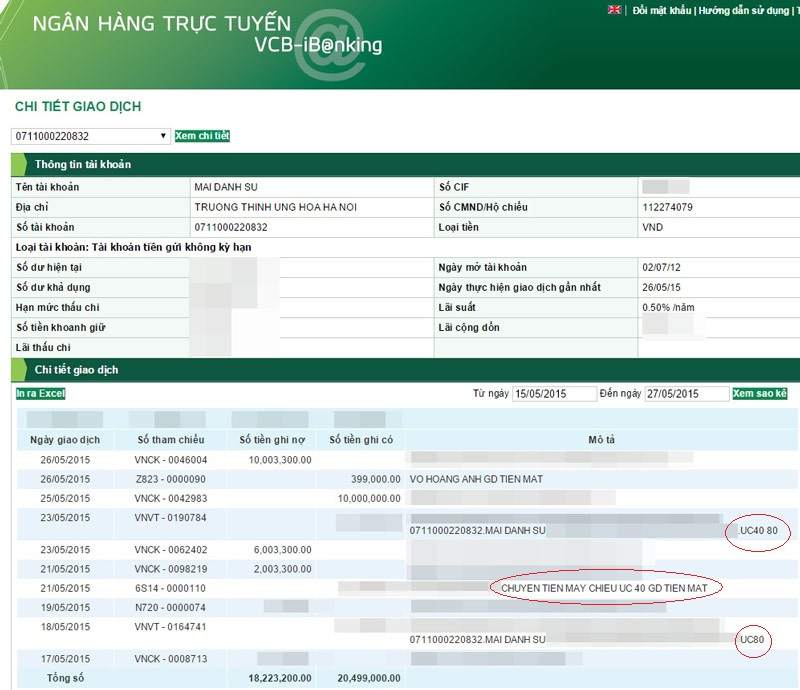Click account open date 02/07/12
The height and width of the screenshot is (690, 800).
tap(661, 267)
